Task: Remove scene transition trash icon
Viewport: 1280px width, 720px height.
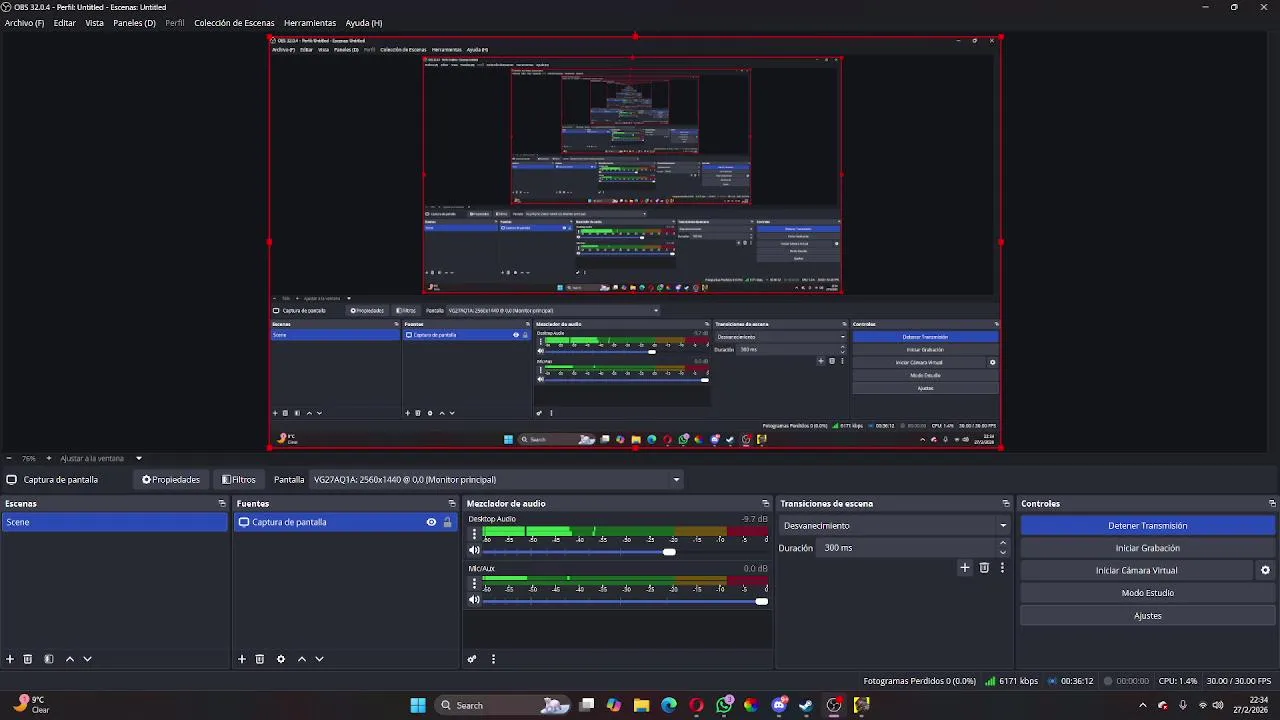Action: click(984, 568)
